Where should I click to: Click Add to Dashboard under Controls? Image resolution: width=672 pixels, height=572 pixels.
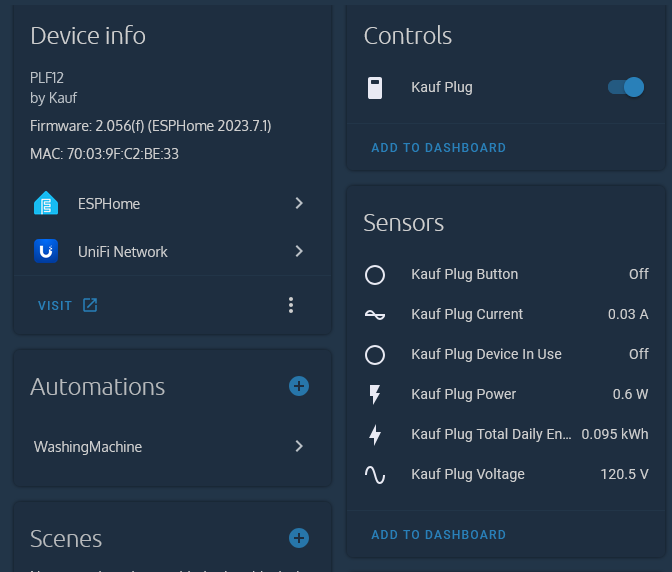click(x=438, y=148)
